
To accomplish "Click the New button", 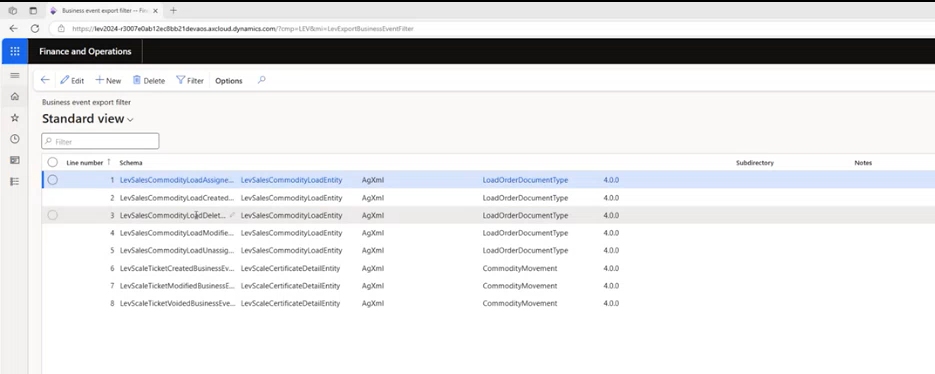I will pyautogui.click(x=108, y=81).
